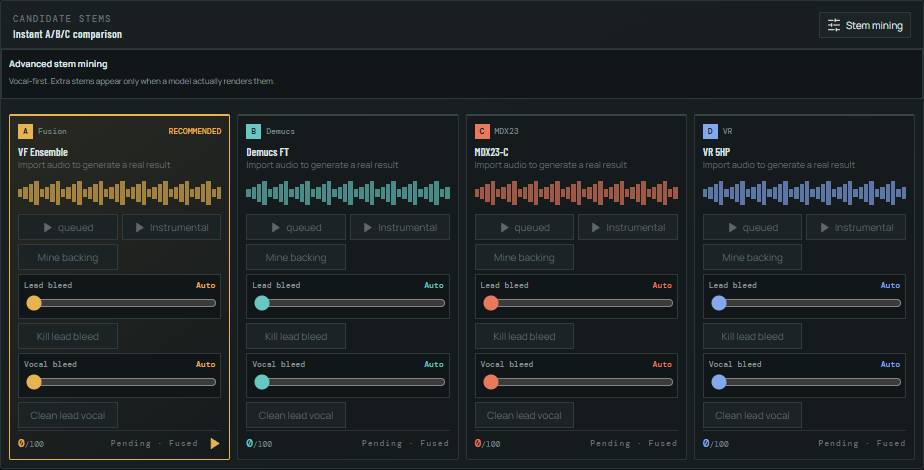Select the B Demucs letter badge
The height and width of the screenshot is (470, 924).
click(253, 131)
